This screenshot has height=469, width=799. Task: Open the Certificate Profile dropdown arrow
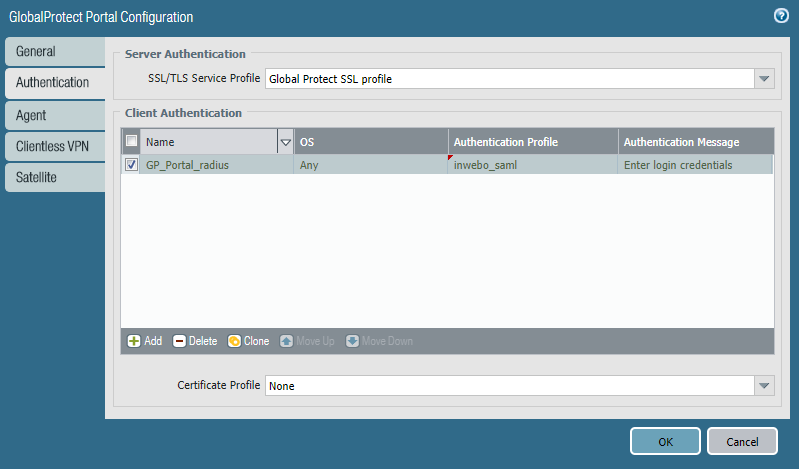764,386
